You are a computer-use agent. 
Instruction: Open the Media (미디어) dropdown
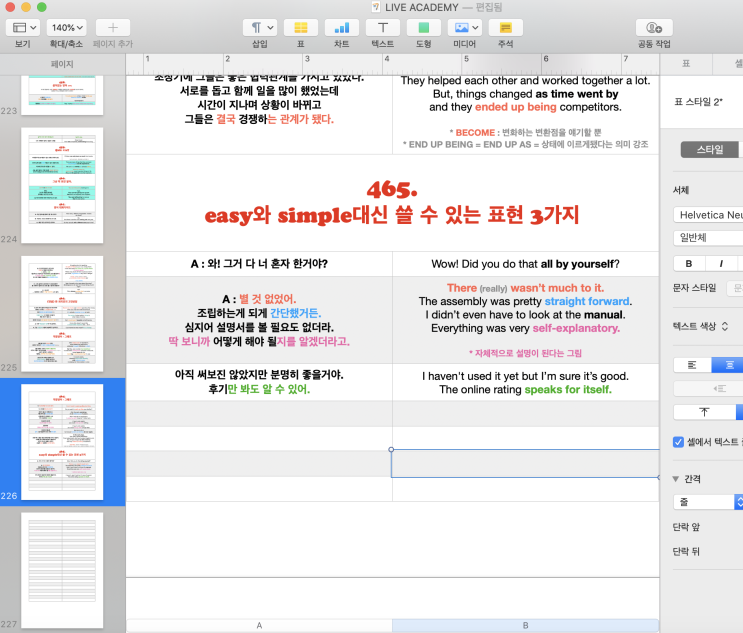(x=465, y=27)
